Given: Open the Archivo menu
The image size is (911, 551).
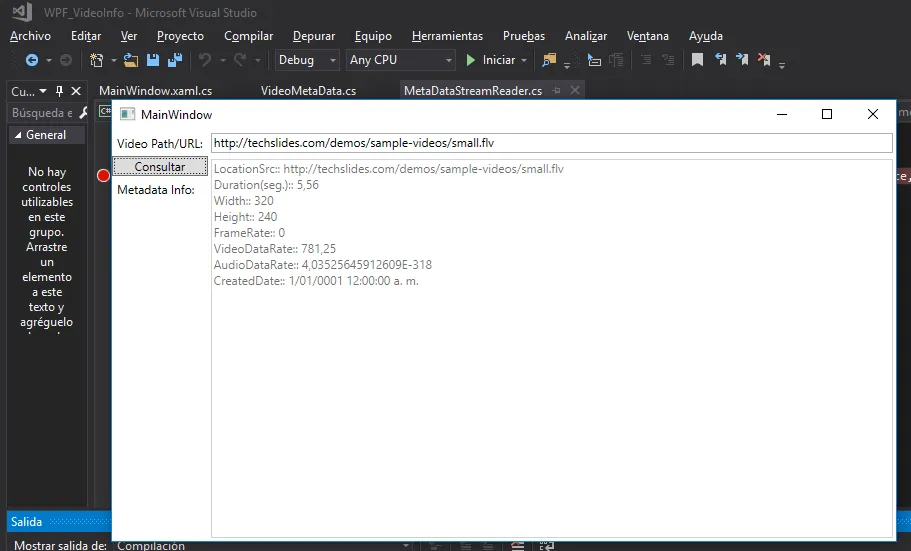Looking at the screenshot, I should [30, 36].
